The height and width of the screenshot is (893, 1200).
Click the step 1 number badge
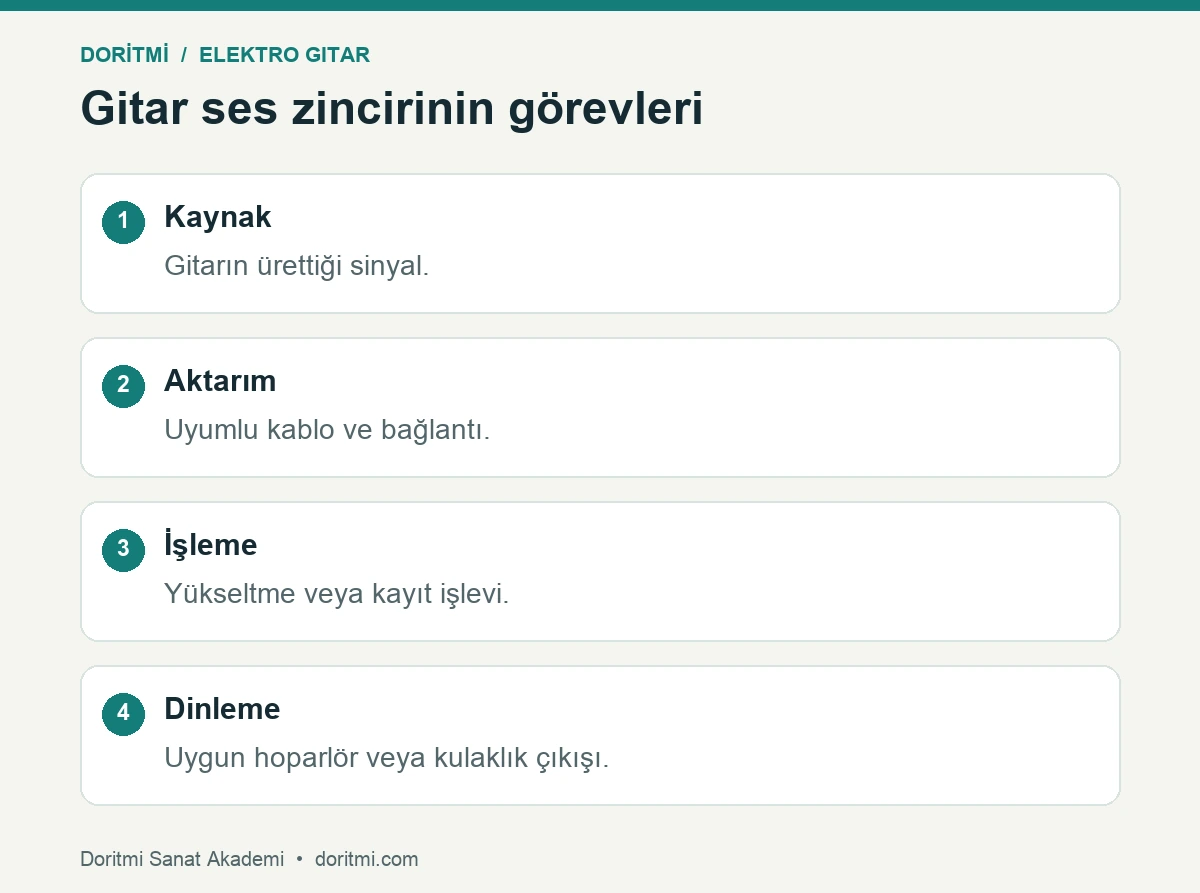coord(123,222)
